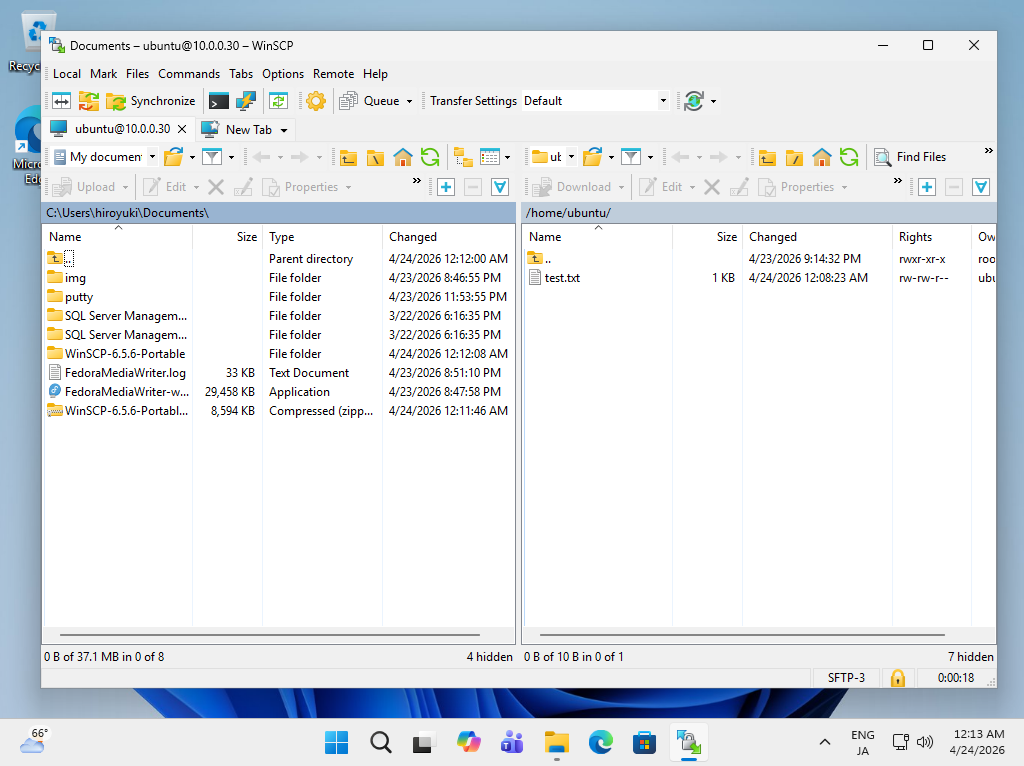Open session in PuTTY icon
Image resolution: width=1024 pixels, height=766 pixels.
click(246, 101)
